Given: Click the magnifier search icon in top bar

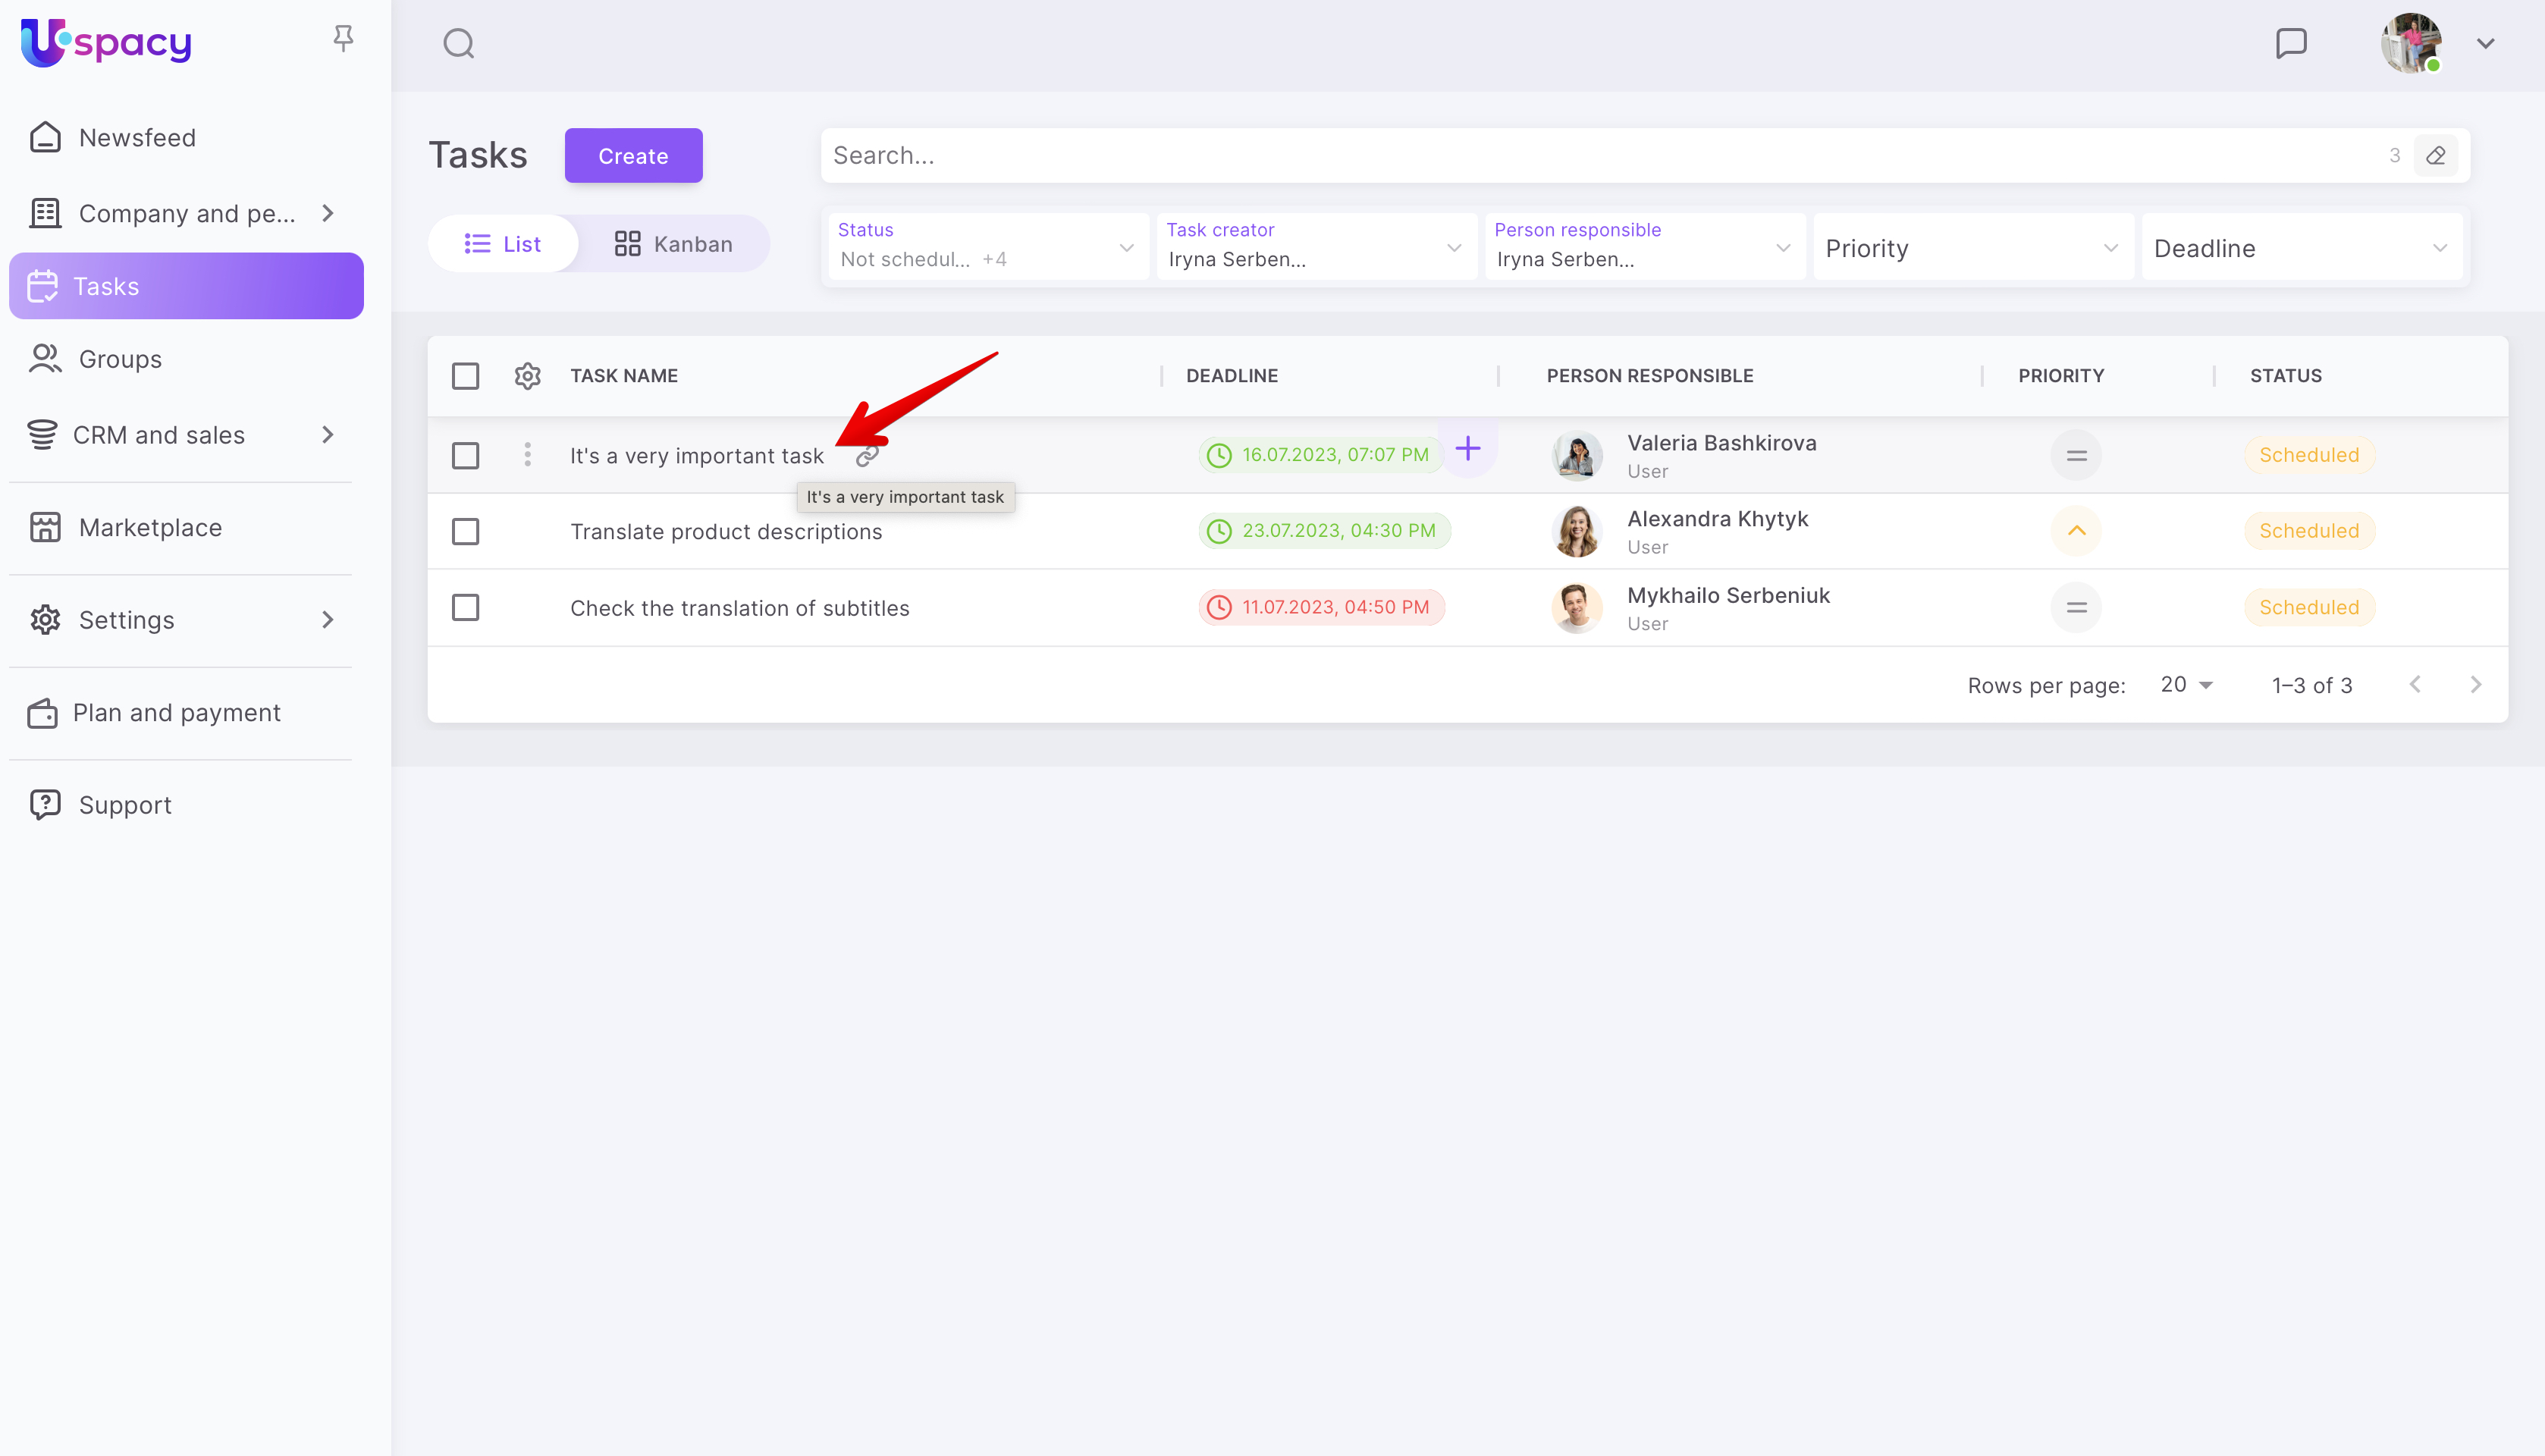Looking at the screenshot, I should point(458,43).
